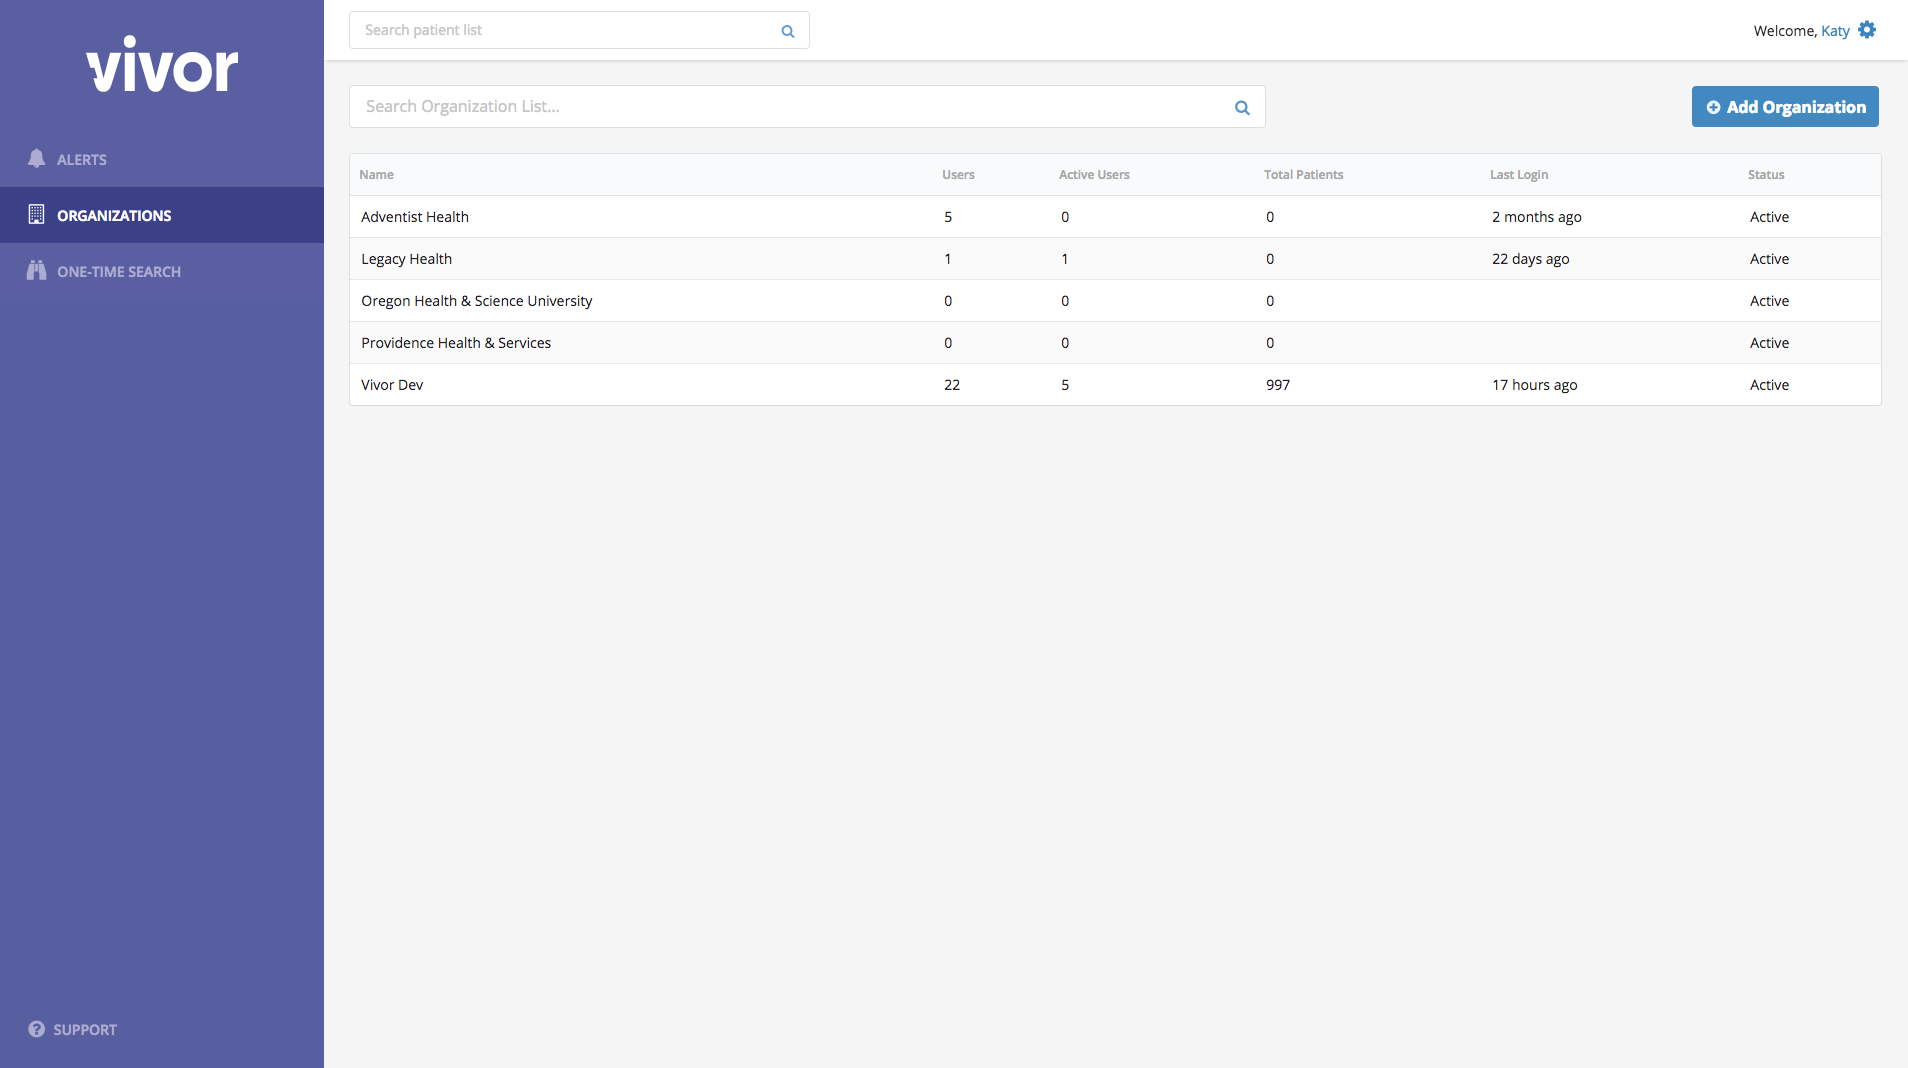The width and height of the screenshot is (1908, 1068).
Task: Open the settings gear next to Katy
Action: 1867,30
